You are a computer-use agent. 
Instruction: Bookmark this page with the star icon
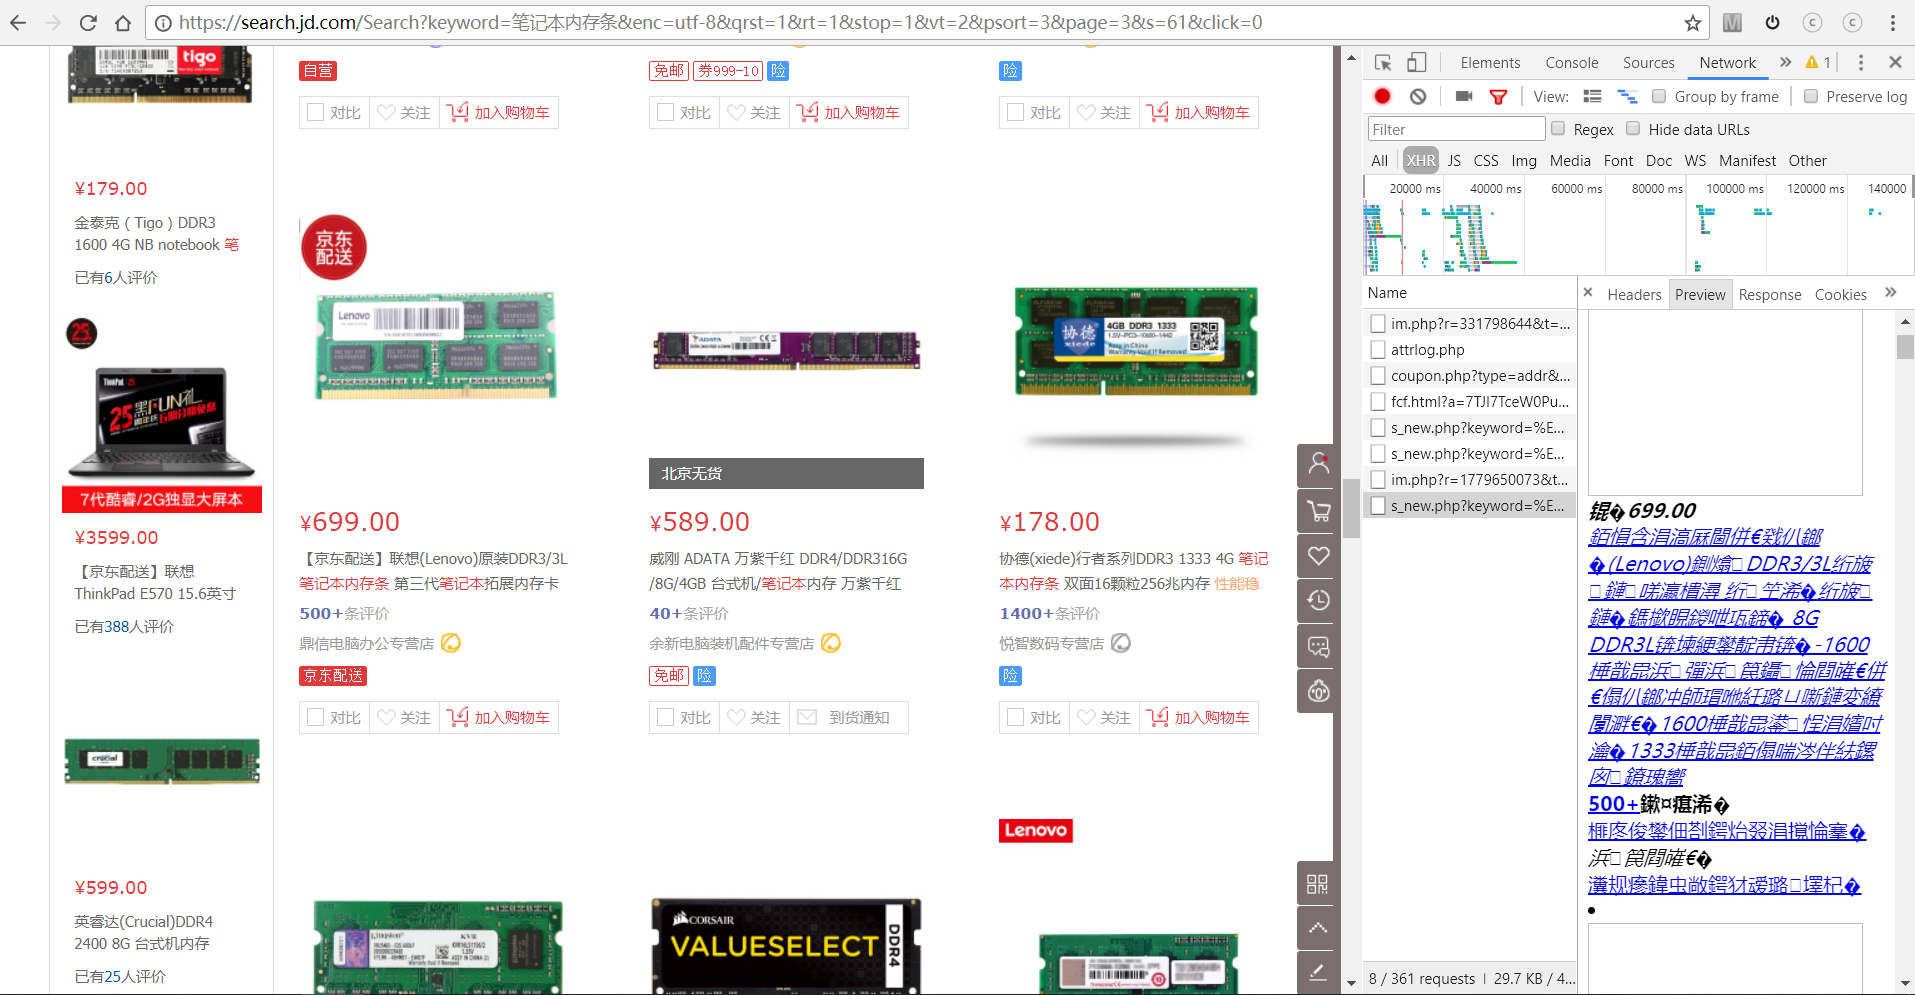pyautogui.click(x=1692, y=22)
